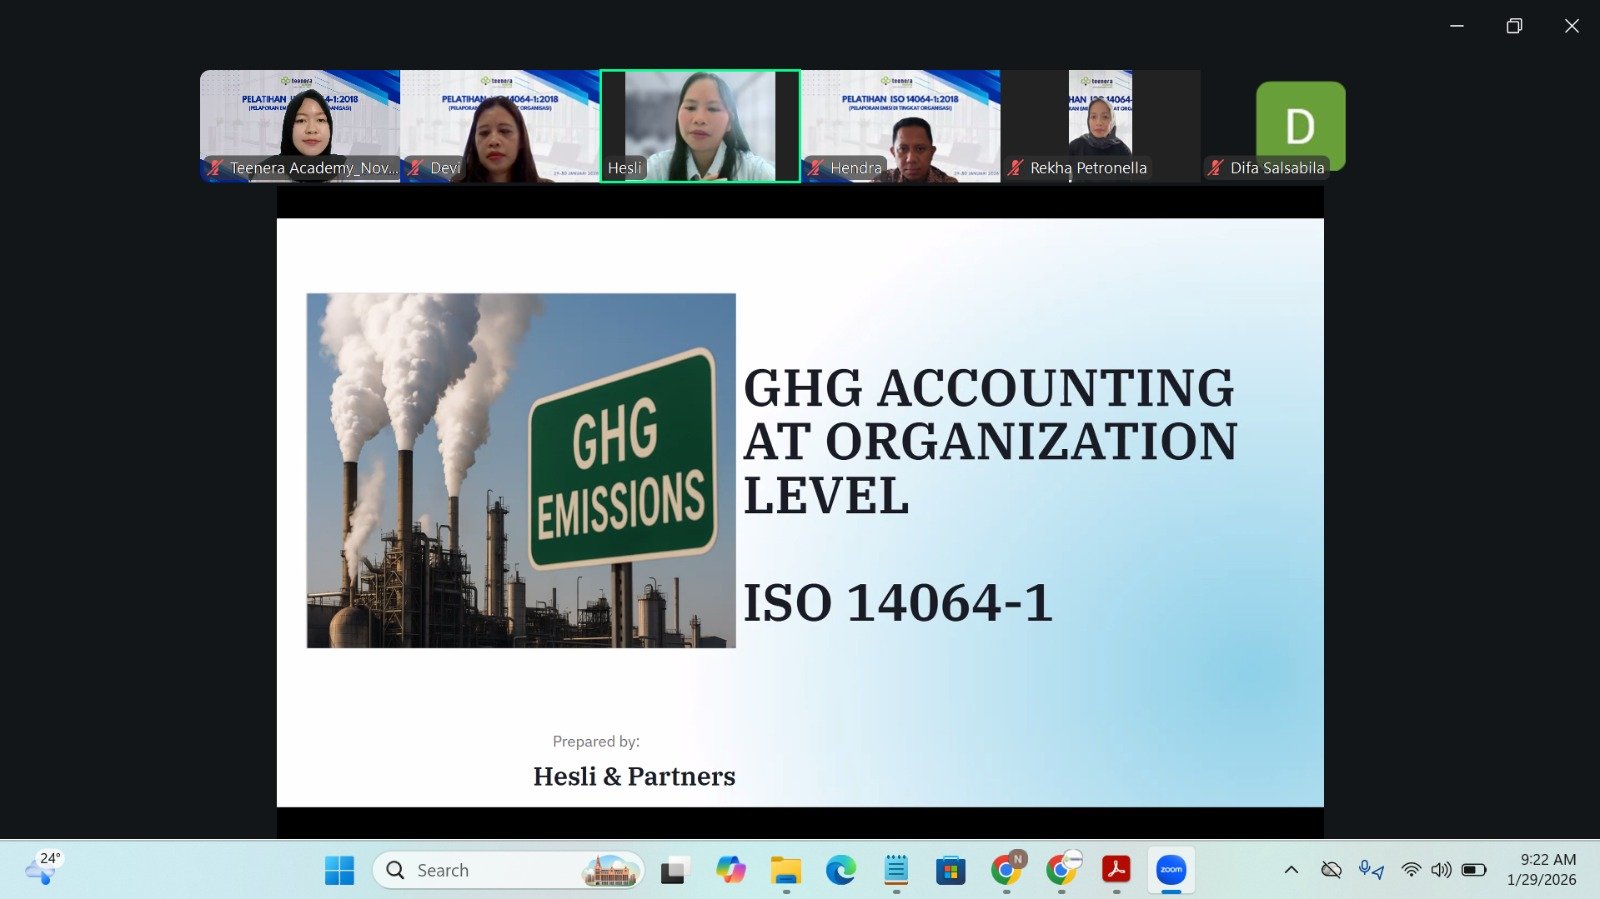Launch Copilot from the taskbar
1600x899 pixels.
[731, 870]
